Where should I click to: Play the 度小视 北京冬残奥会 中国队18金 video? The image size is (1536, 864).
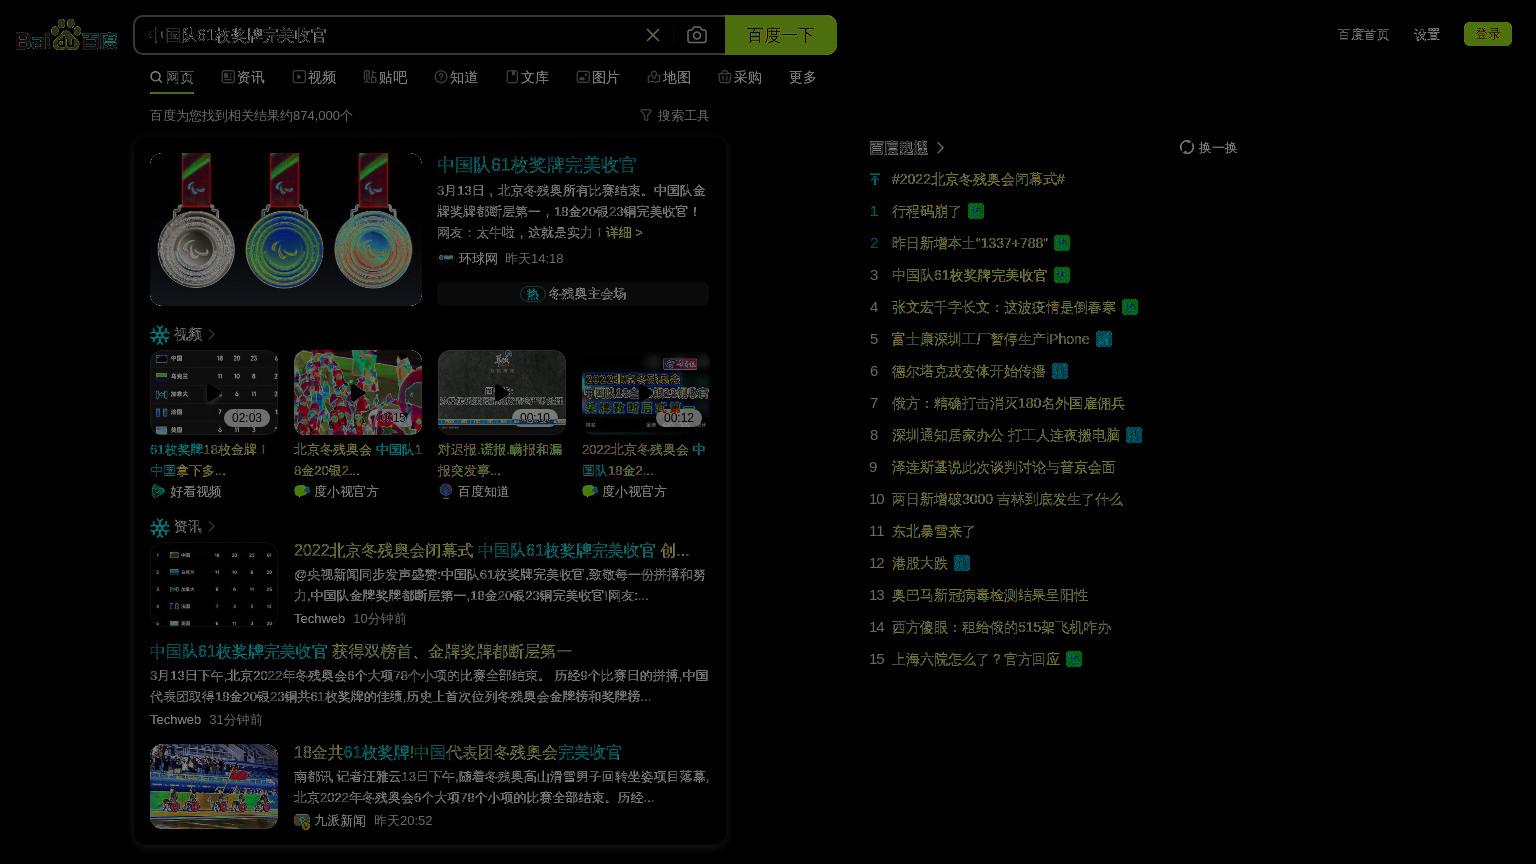[358, 392]
